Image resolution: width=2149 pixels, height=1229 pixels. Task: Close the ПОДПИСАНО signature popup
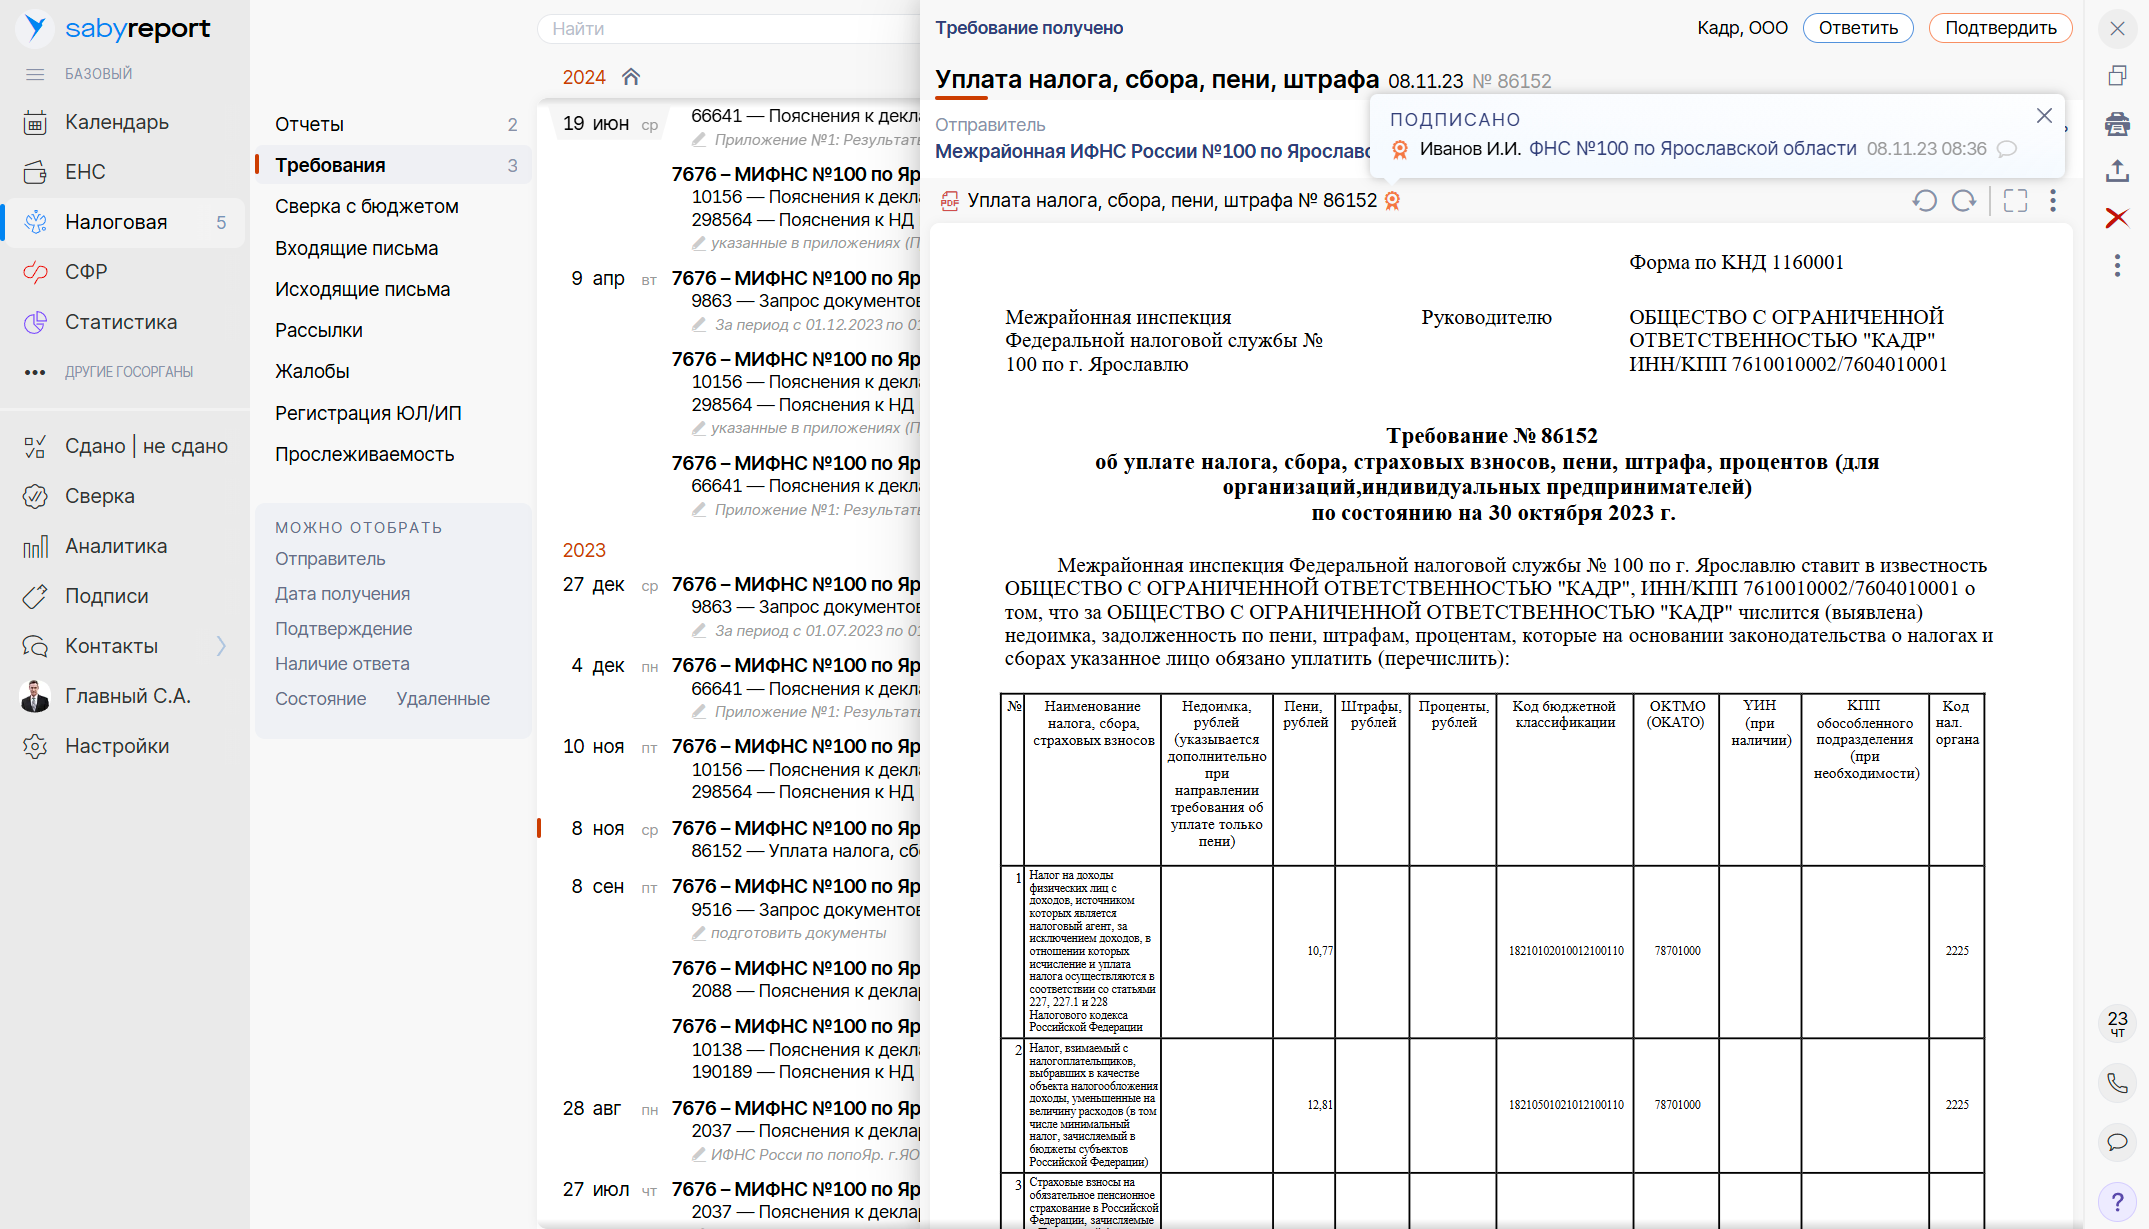coord(2044,116)
